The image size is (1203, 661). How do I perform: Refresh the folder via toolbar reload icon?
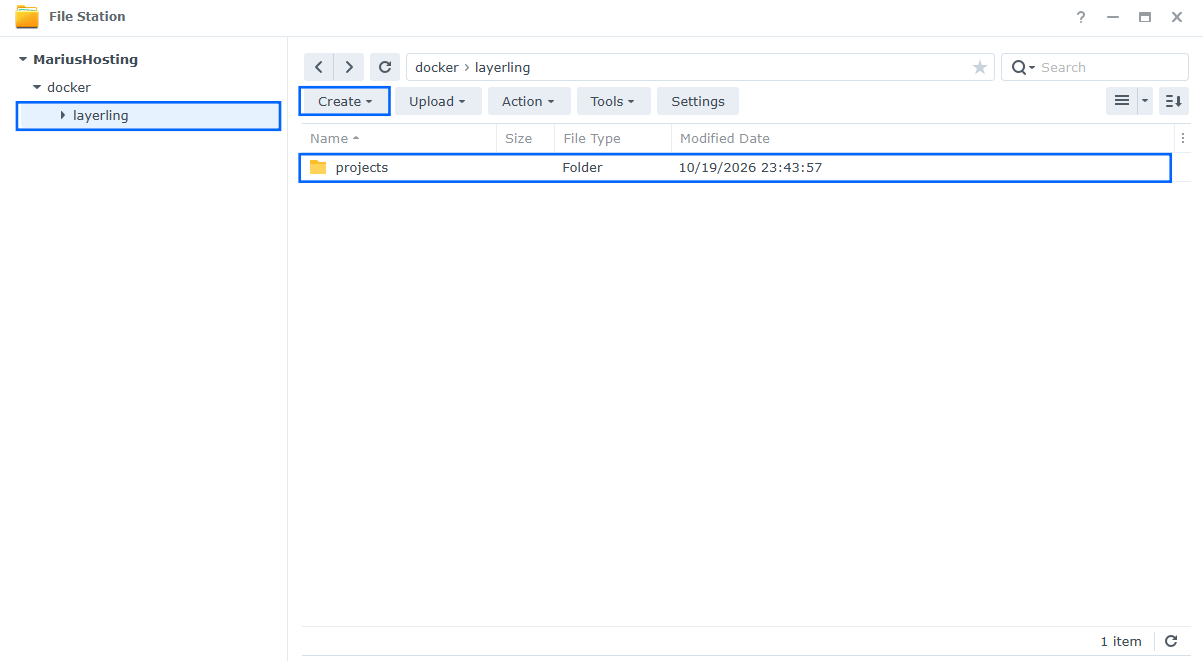385,67
